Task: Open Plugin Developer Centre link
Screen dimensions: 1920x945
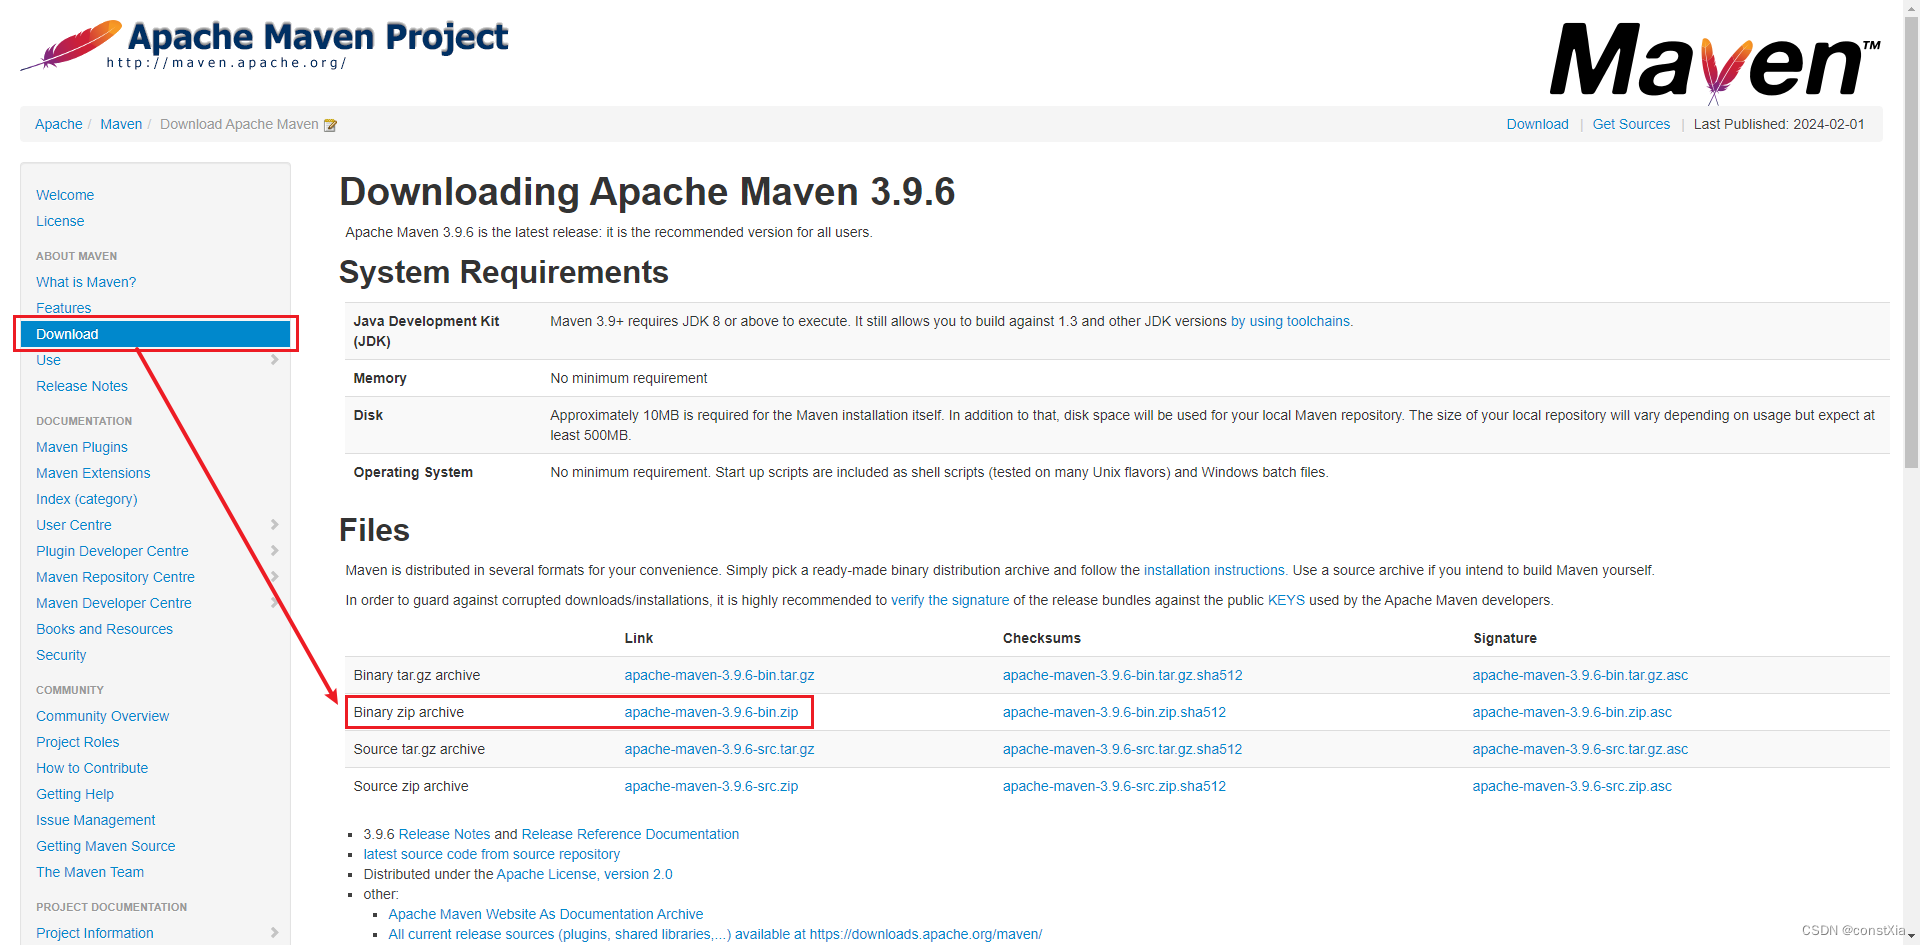Action: tap(112, 551)
